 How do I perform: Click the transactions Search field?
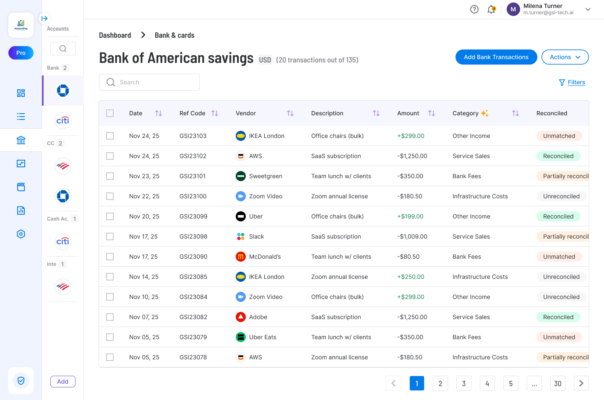(149, 82)
